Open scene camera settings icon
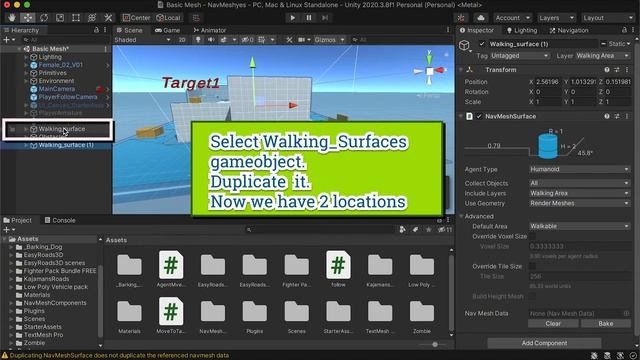The image size is (640, 360). pos(302,40)
